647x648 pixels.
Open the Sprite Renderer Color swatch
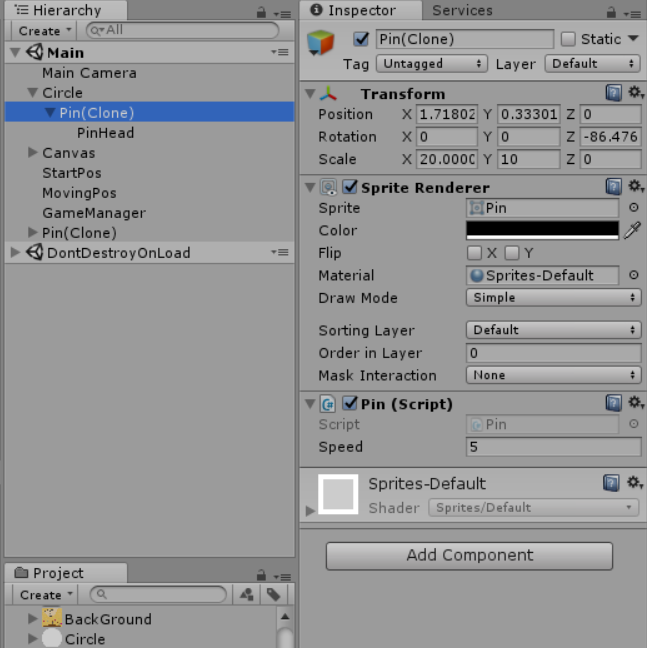[x=542, y=230]
